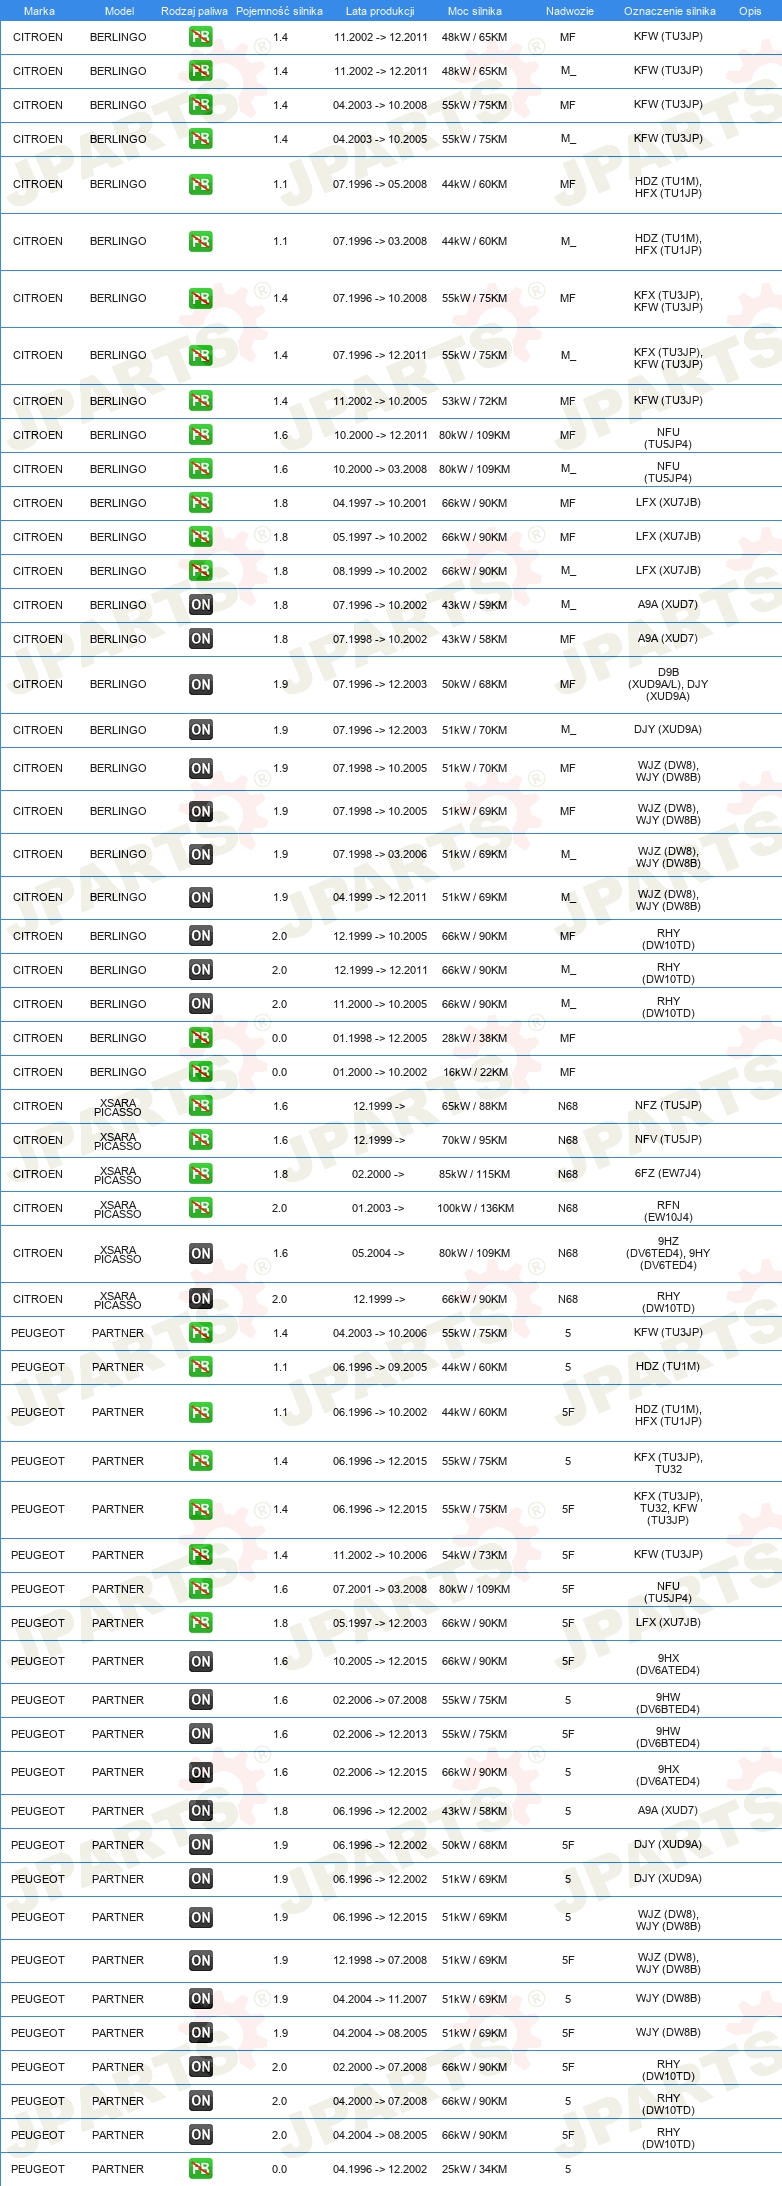Click the petrol icon in the Partner 07.2001 -> 03.2008 row
This screenshot has height=2186, width=782.
click(201, 1589)
